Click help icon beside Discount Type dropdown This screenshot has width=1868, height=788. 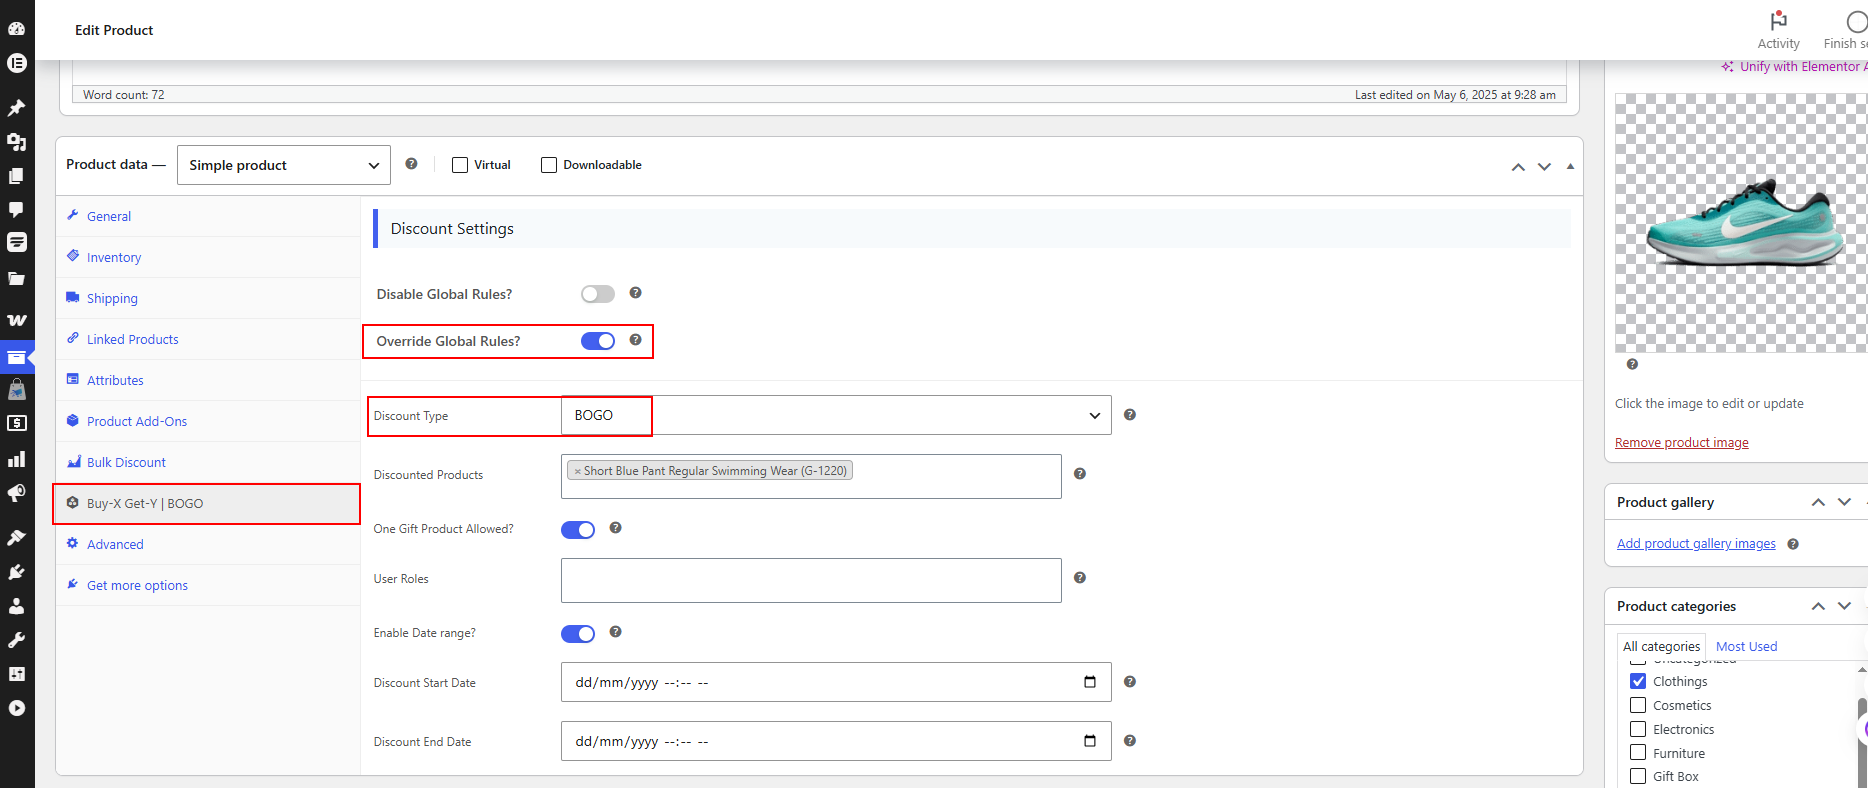1130,415
